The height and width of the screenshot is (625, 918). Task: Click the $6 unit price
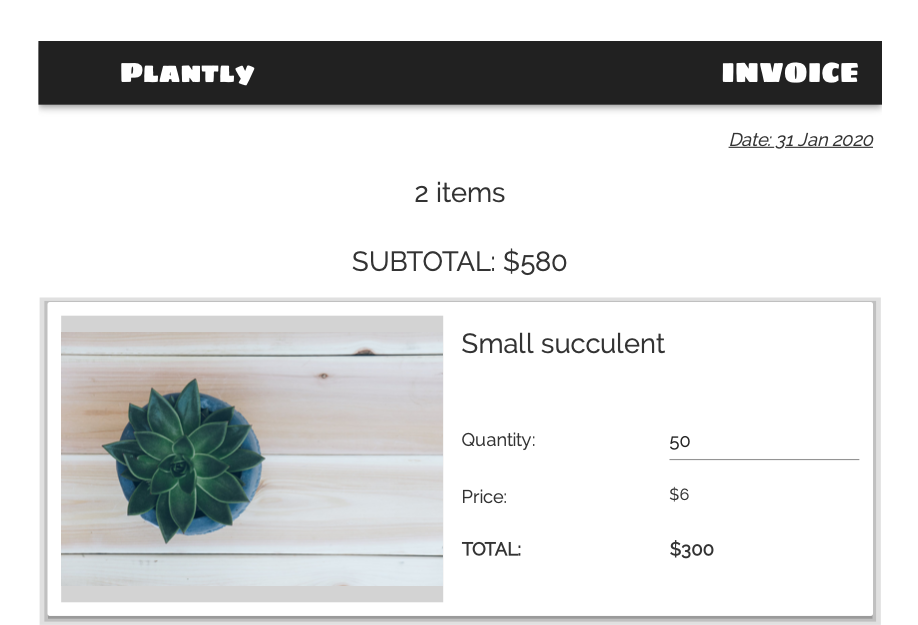tap(679, 495)
